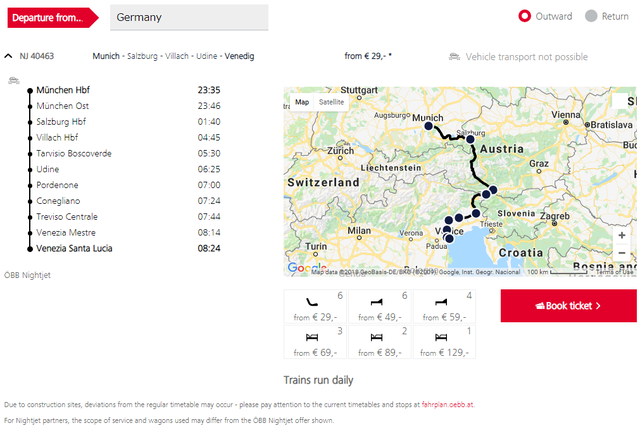Click the 23:35 departure time
The width and height of the screenshot is (640, 428).
coord(209,90)
